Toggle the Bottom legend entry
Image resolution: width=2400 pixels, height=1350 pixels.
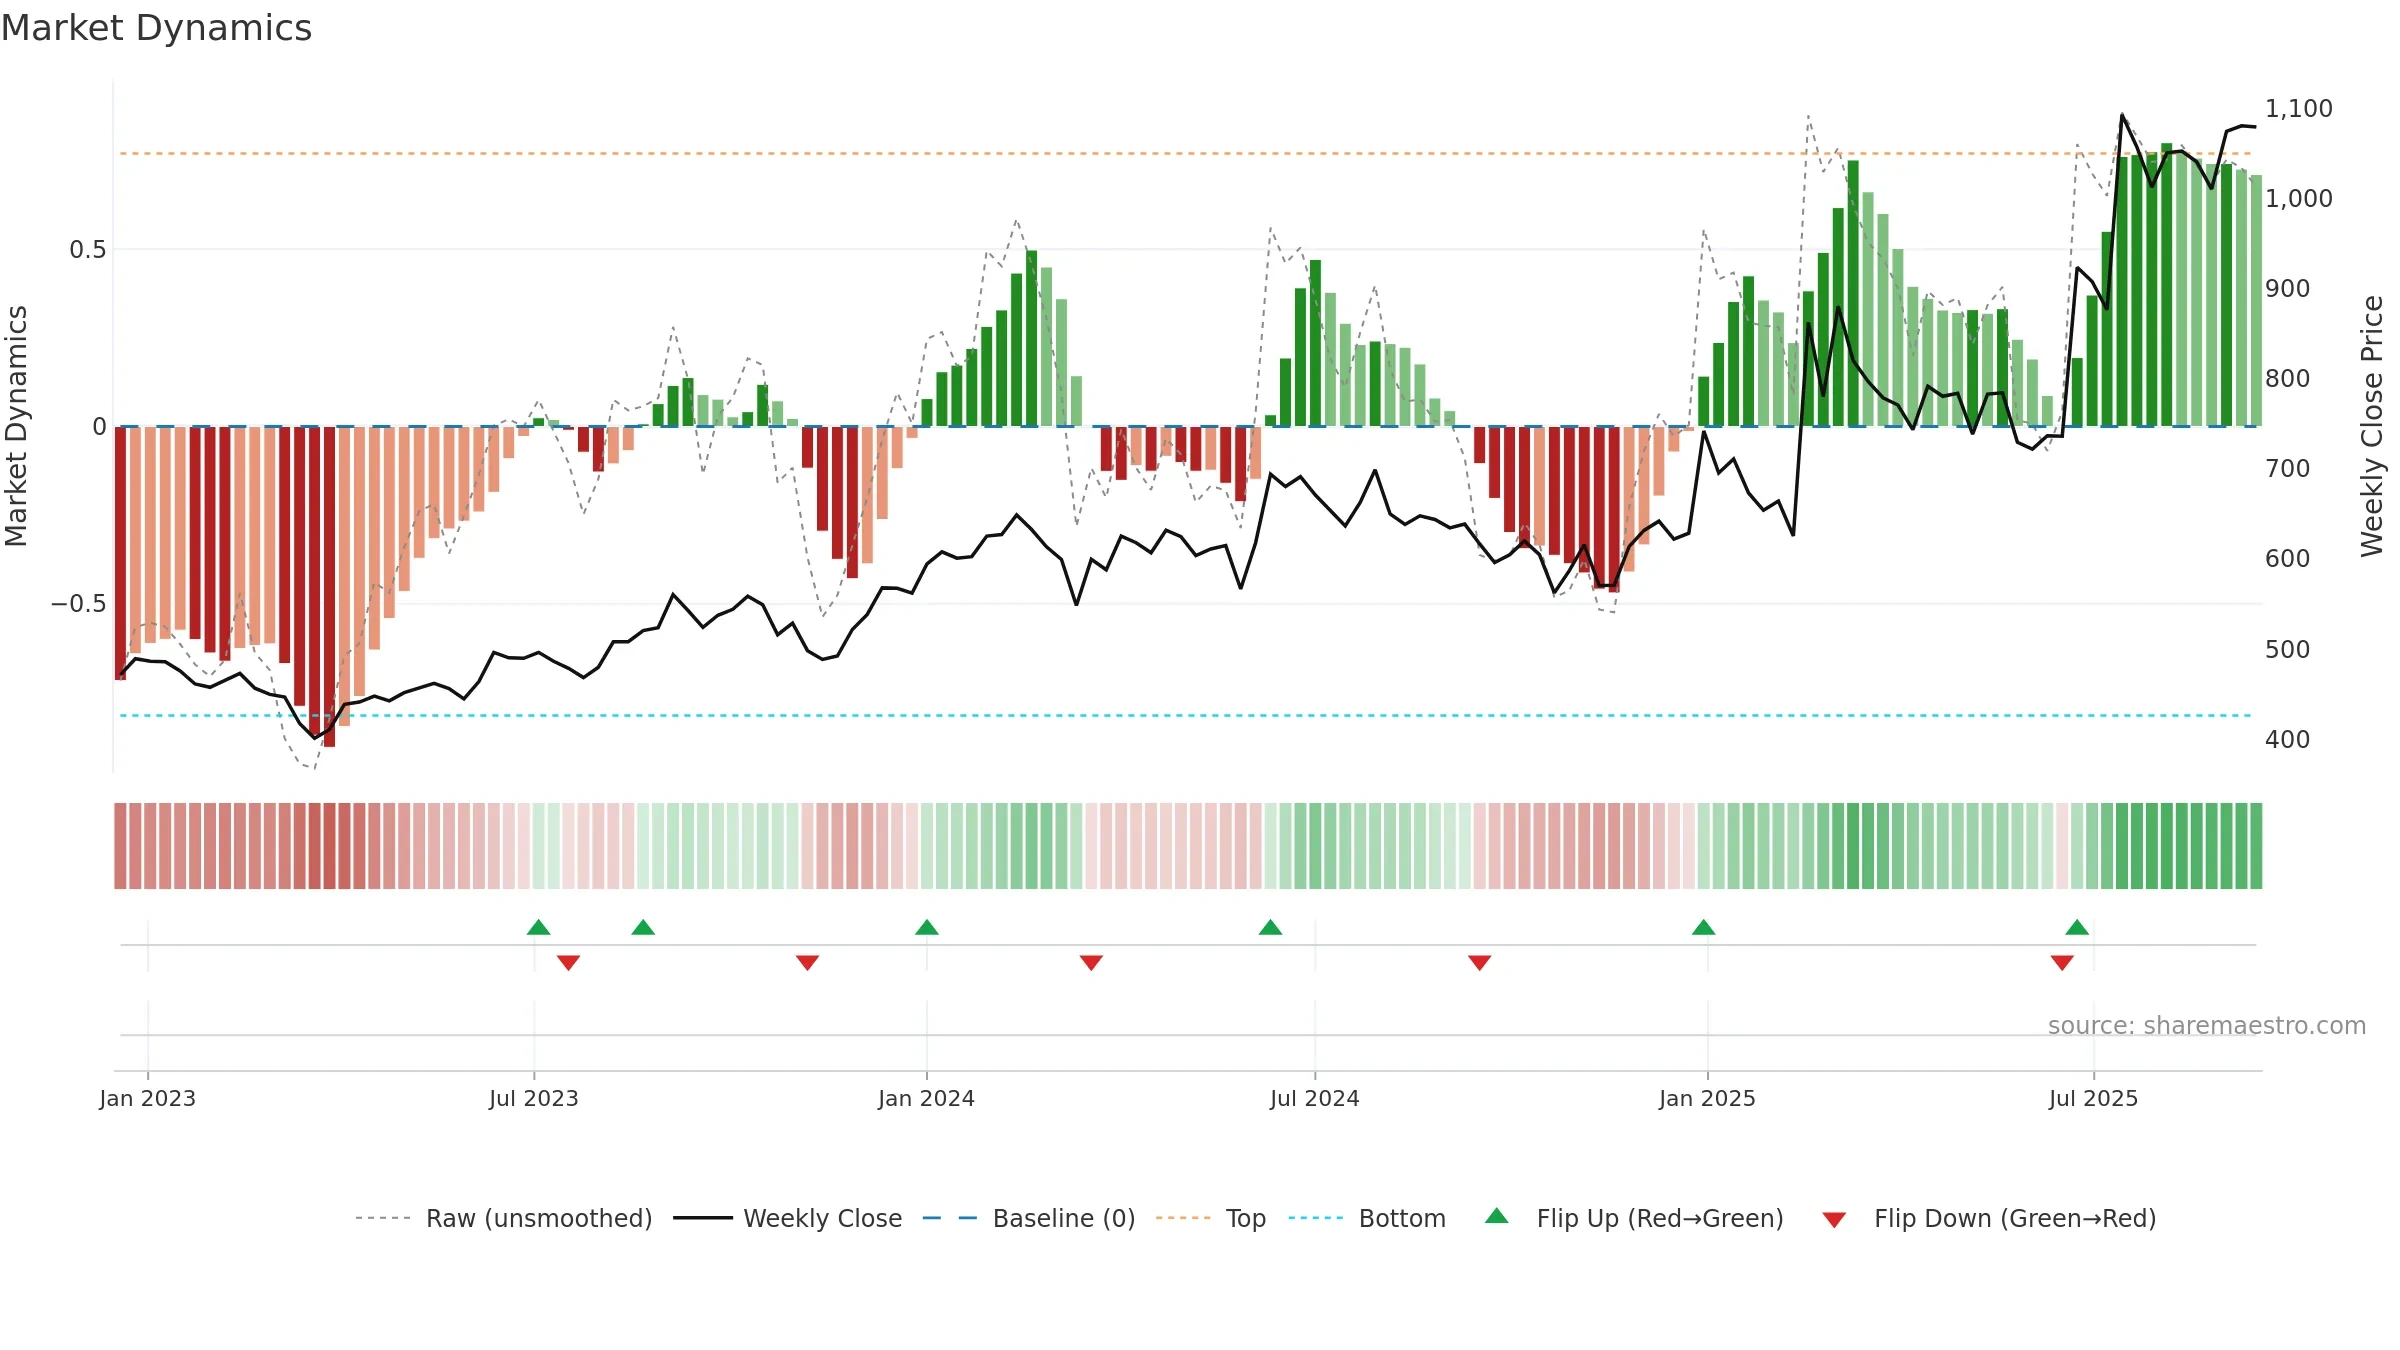point(1367,1218)
